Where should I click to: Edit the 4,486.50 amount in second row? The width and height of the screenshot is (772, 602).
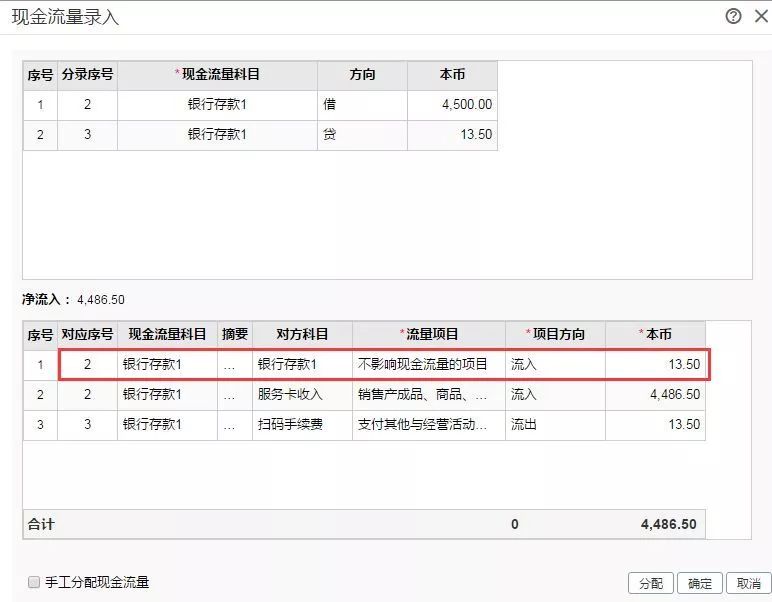coord(654,395)
